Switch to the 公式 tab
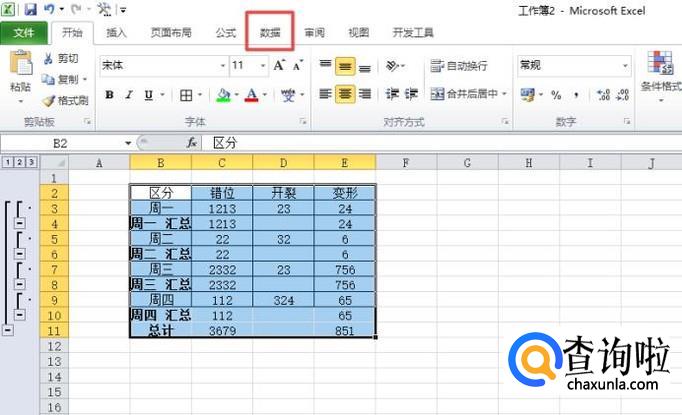 point(226,33)
